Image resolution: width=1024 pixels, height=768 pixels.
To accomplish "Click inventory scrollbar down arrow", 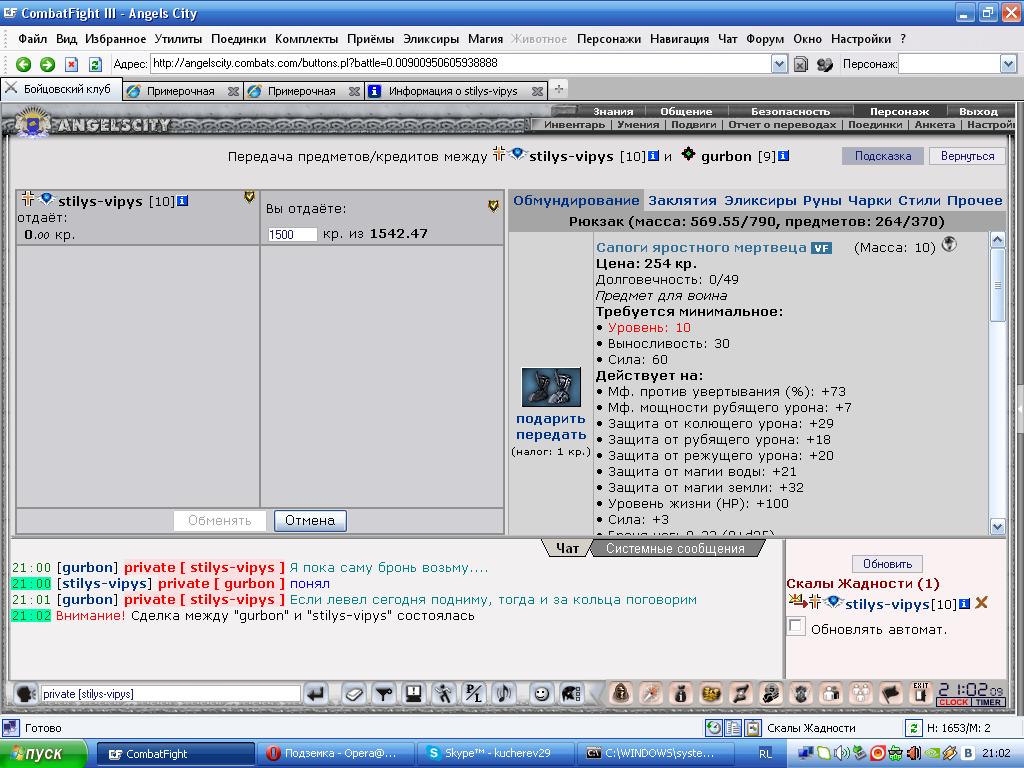I will (997, 526).
